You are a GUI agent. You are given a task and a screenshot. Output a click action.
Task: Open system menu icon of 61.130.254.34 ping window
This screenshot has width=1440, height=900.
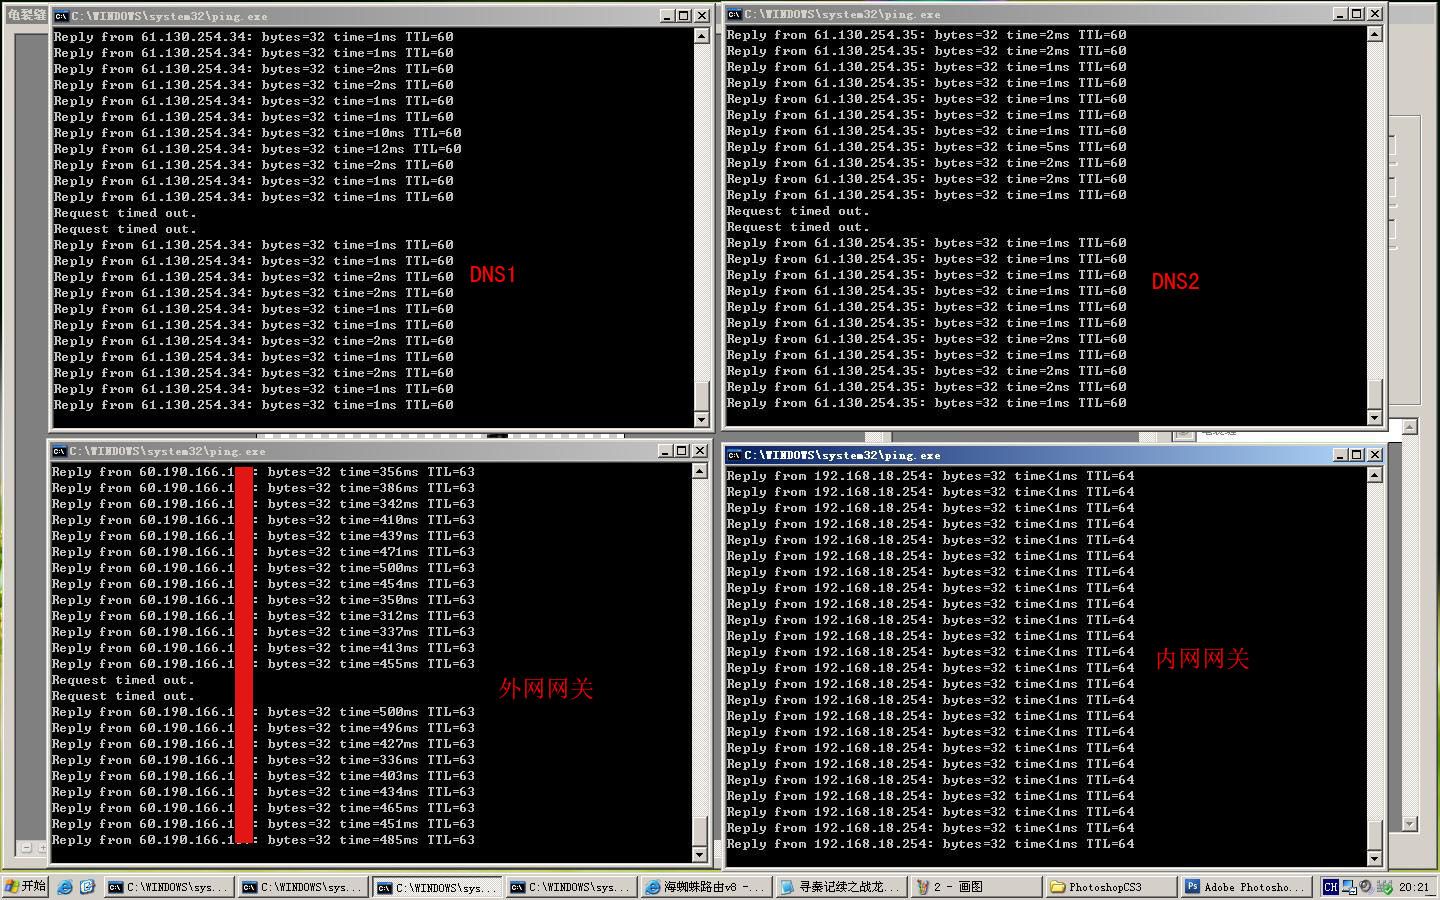coord(61,16)
